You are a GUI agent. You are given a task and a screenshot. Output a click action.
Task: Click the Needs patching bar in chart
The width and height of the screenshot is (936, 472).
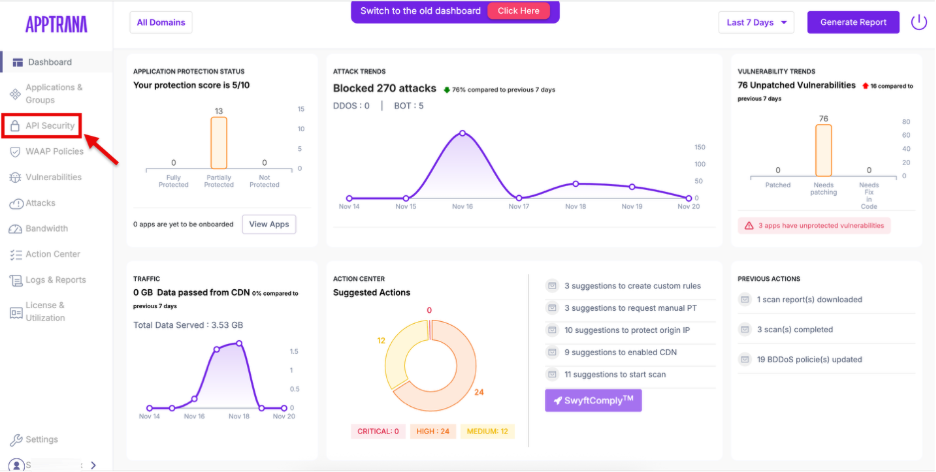(x=823, y=151)
